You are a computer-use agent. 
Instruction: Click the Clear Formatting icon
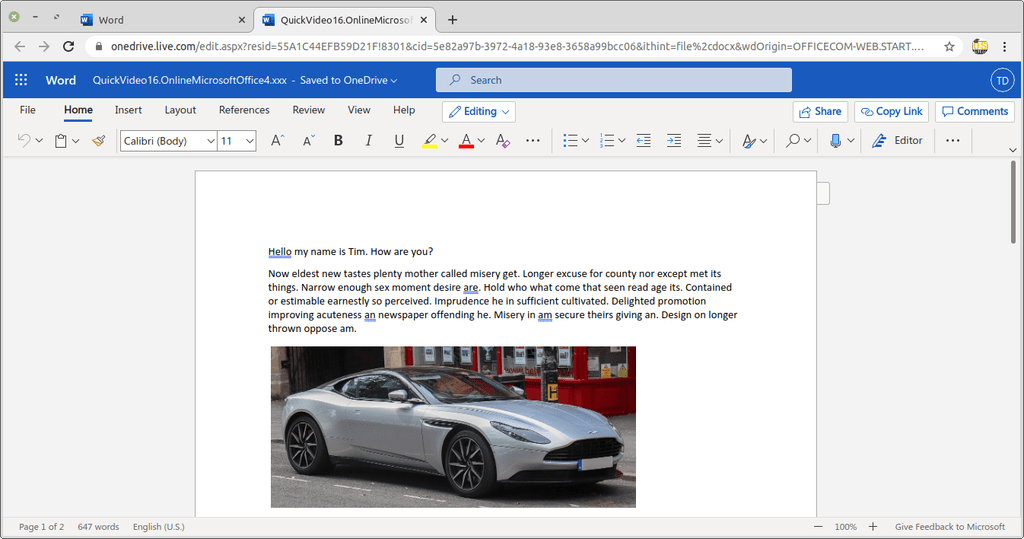point(502,141)
